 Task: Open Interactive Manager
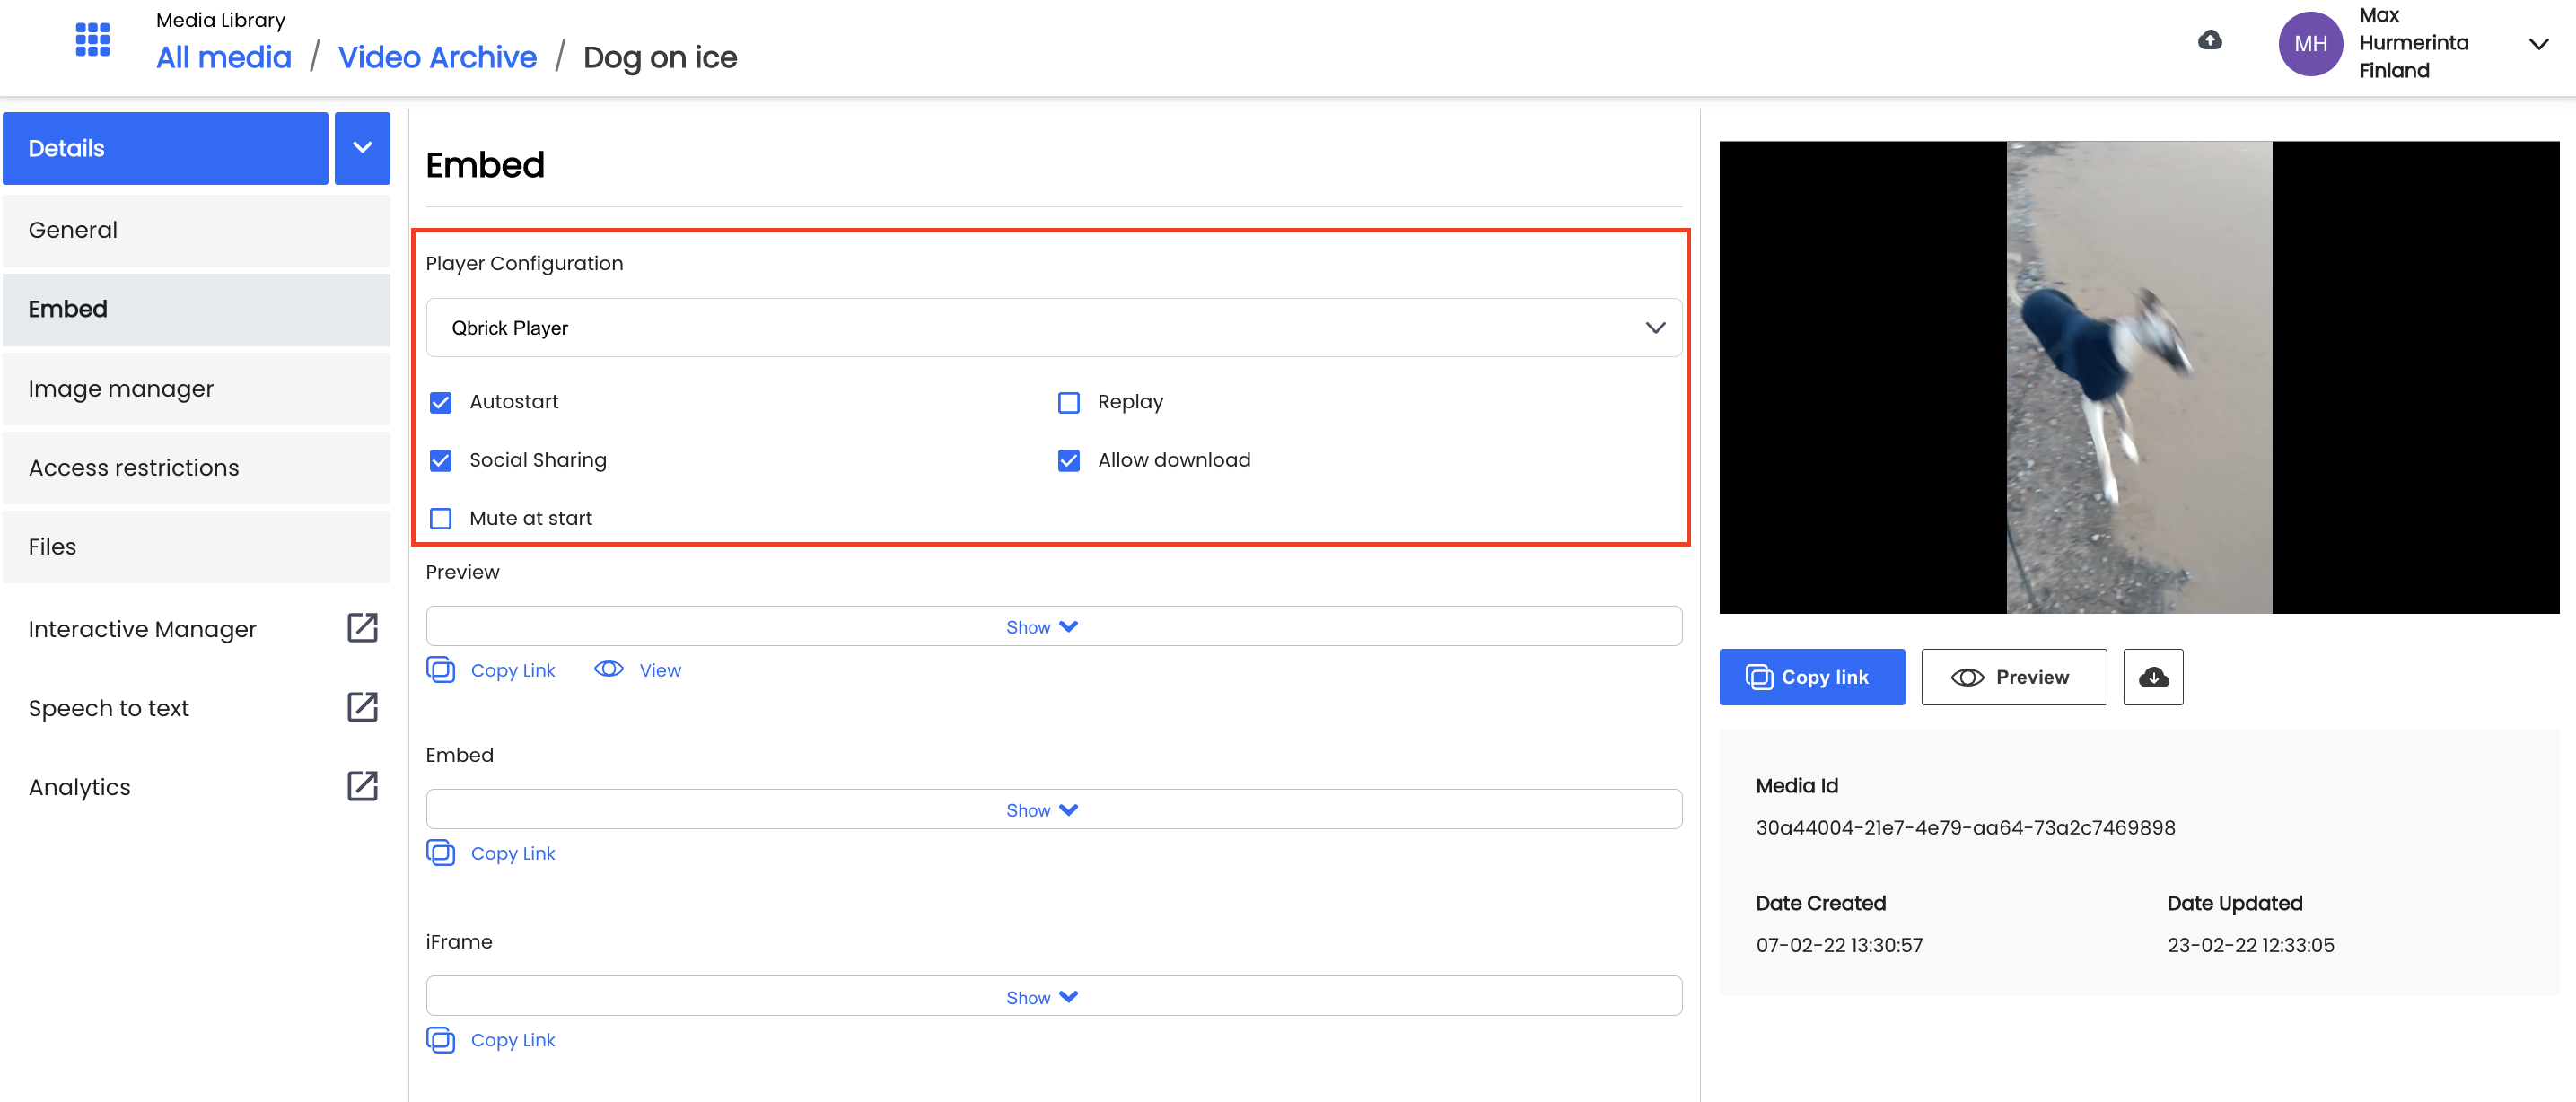click(x=142, y=629)
